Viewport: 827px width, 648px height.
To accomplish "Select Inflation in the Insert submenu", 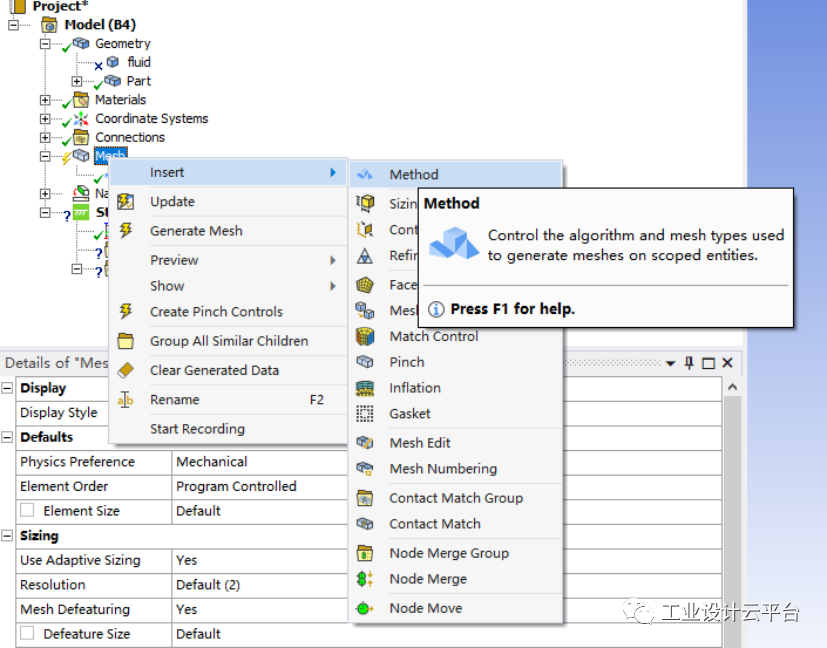I will click(x=456, y=388).
